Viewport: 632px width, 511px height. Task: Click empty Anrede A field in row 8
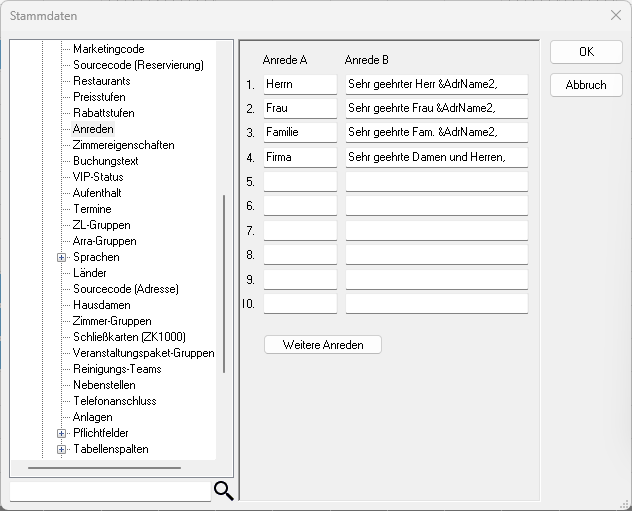click(300, 255)
